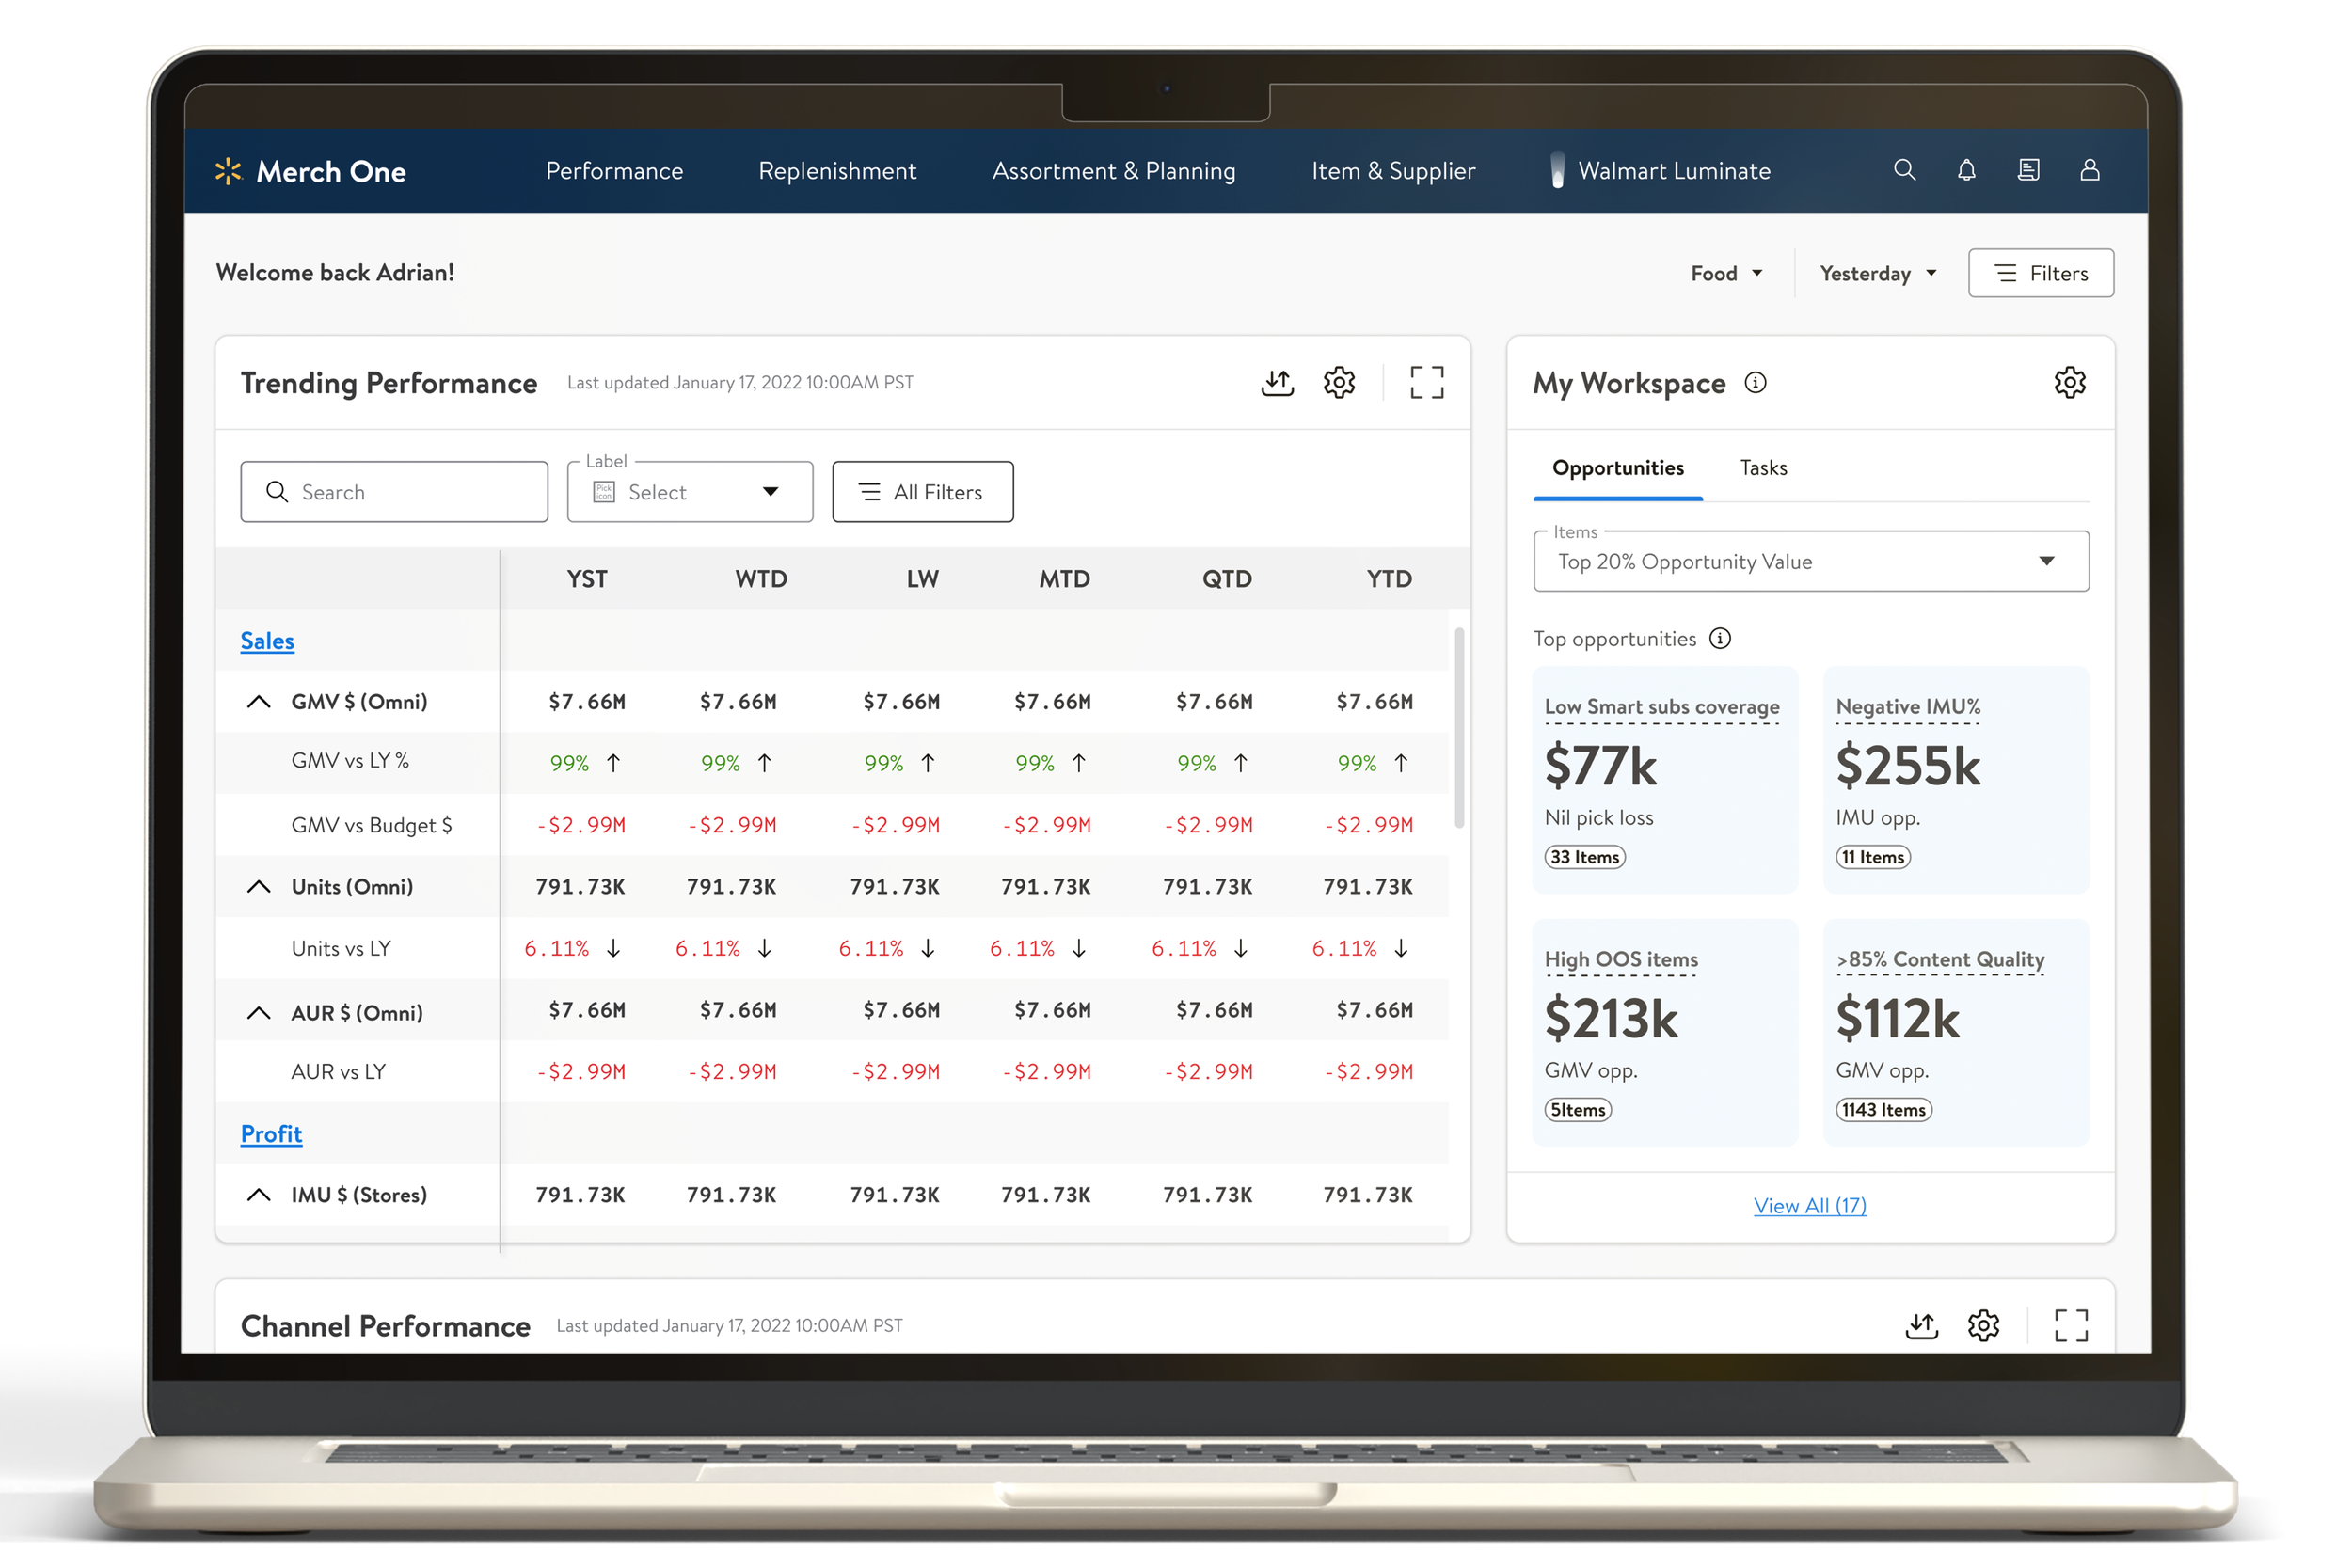Open the news document icon in header

(x=2028, y=170)
